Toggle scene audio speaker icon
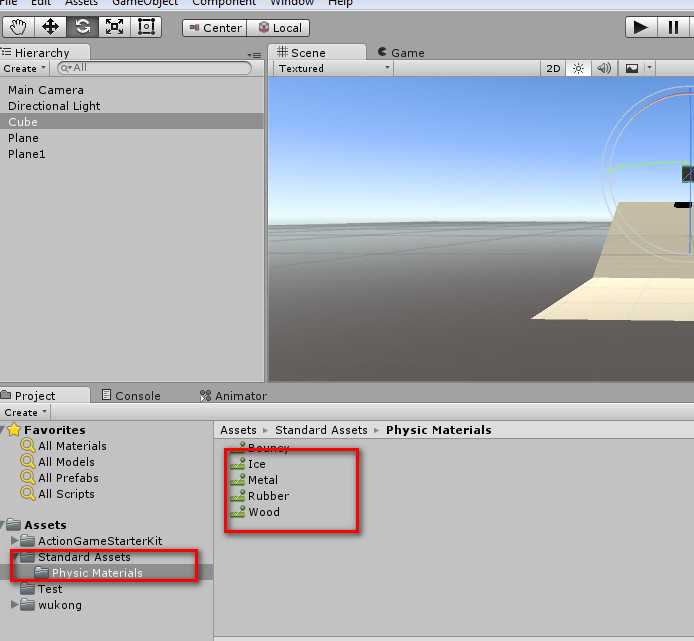694x641 pixels. (x=604, y=69)
